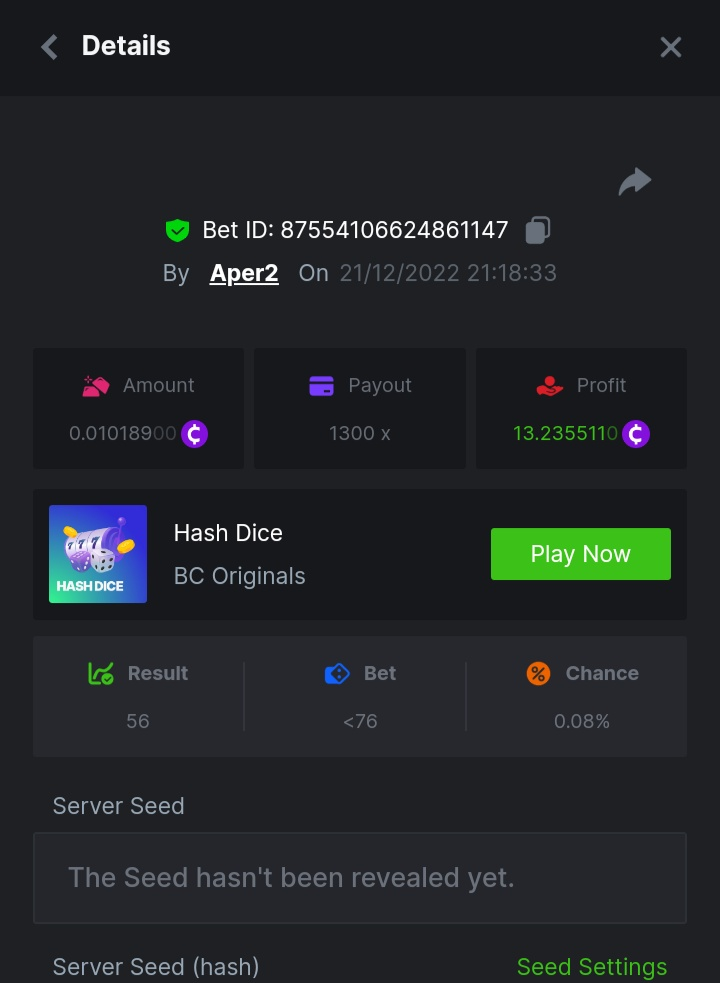Click the share arrow icon
Image resolution: width=720 pixels, height=983 pixels.
(634, 182)
